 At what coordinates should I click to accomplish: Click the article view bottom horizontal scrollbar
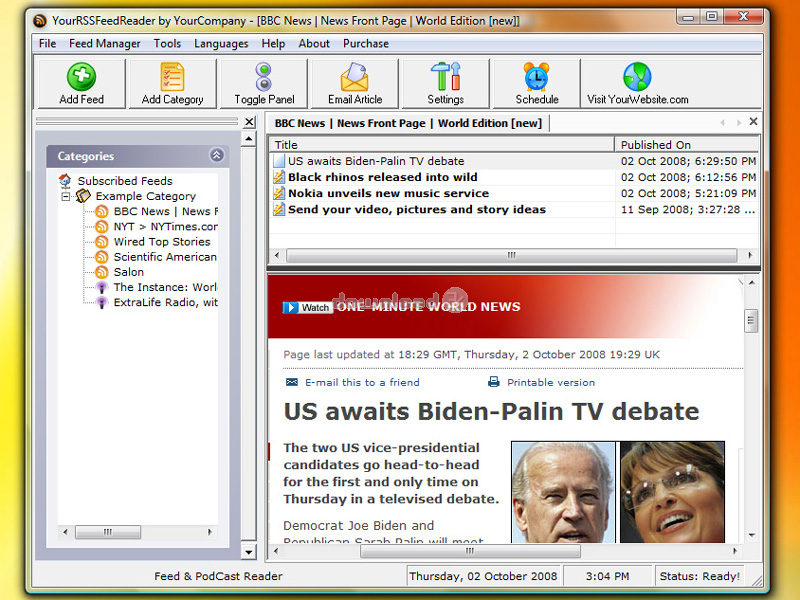point(470,551)
